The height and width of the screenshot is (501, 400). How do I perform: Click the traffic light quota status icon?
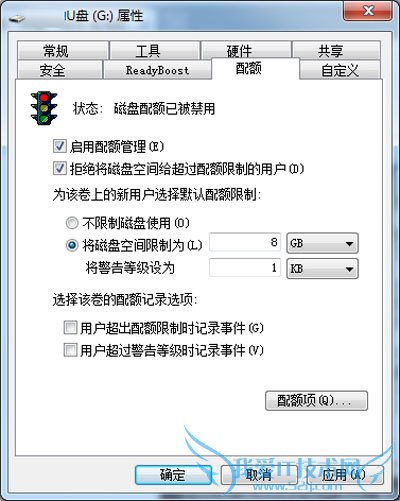coord(44,108)
